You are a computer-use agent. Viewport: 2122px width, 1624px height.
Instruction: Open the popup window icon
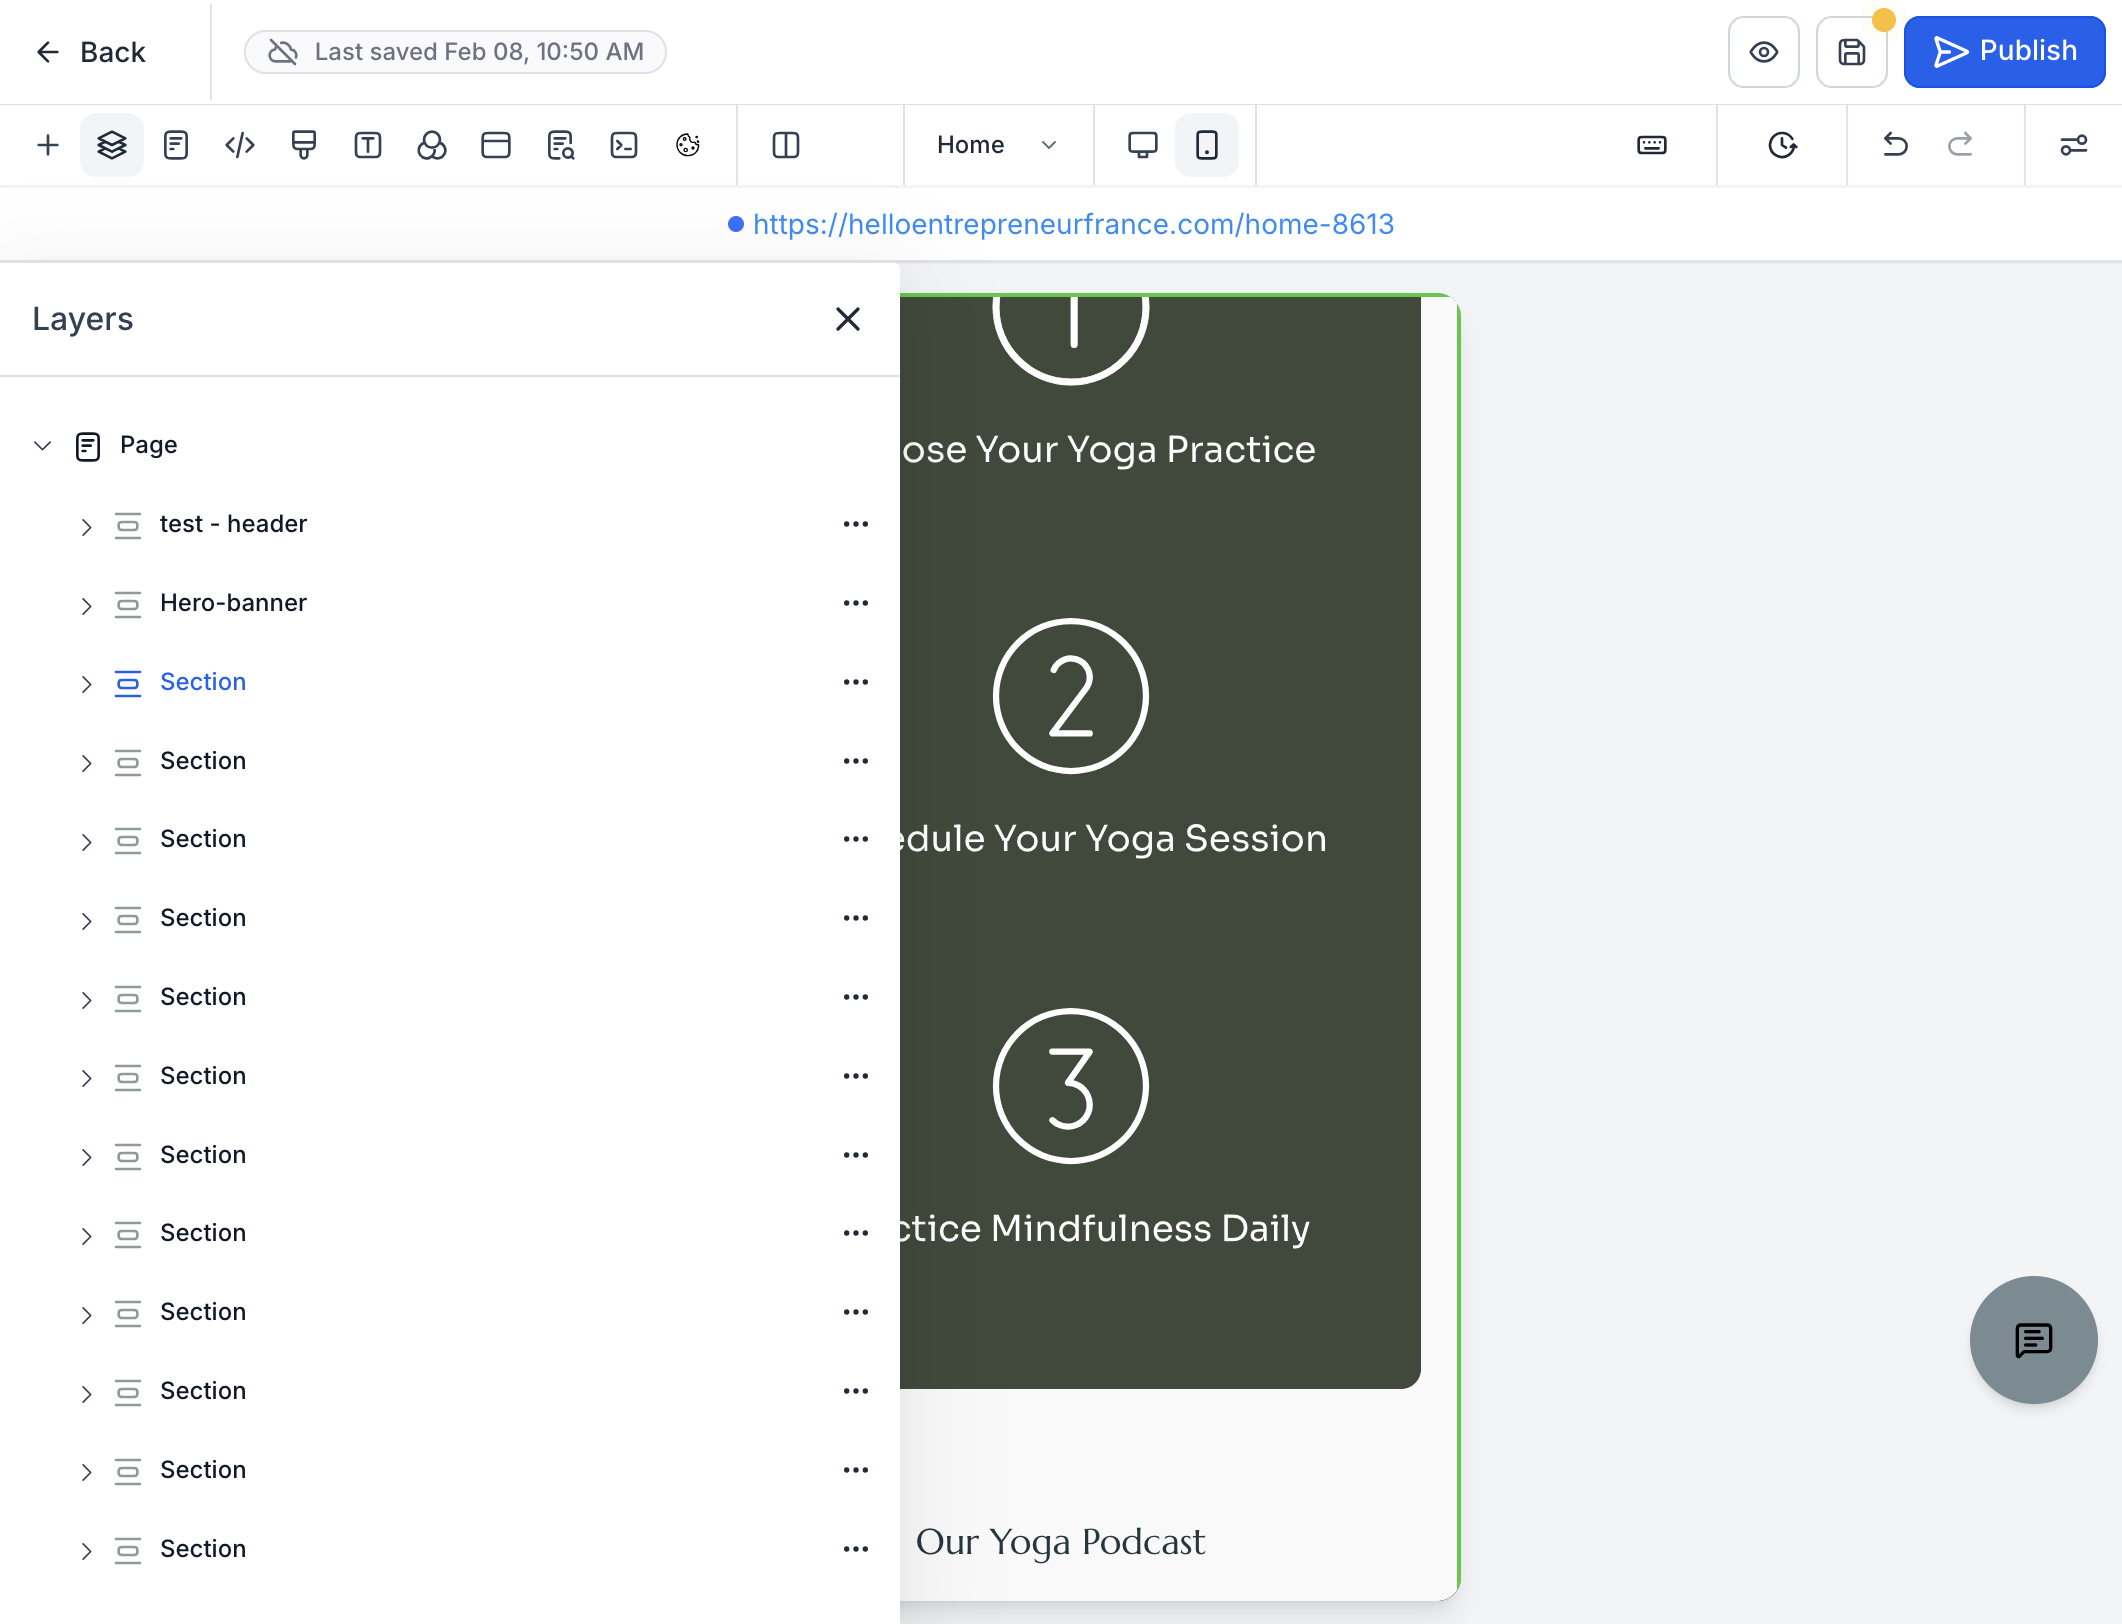coord(496,145)
